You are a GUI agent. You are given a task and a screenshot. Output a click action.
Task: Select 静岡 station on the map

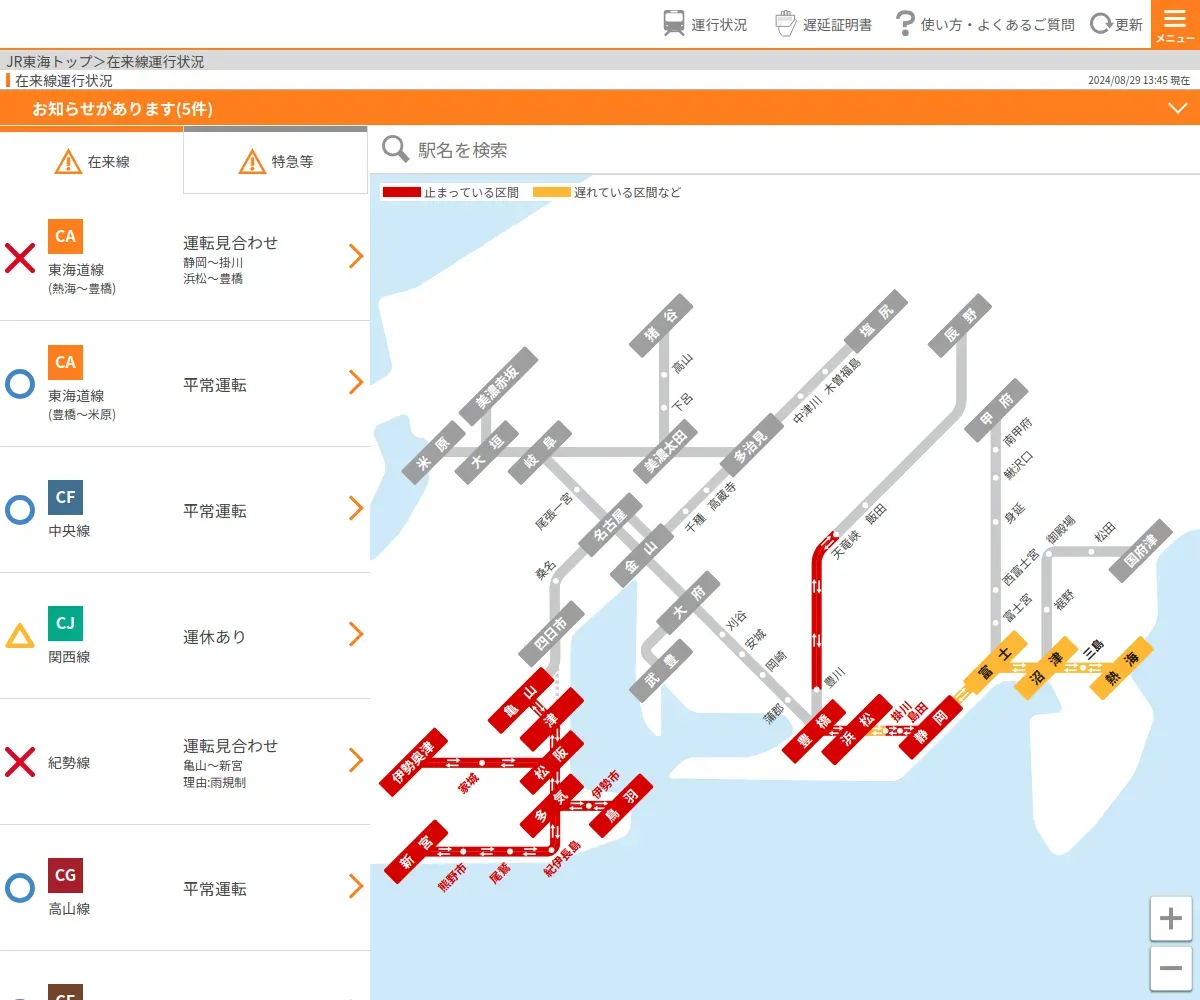pos(930,727)
